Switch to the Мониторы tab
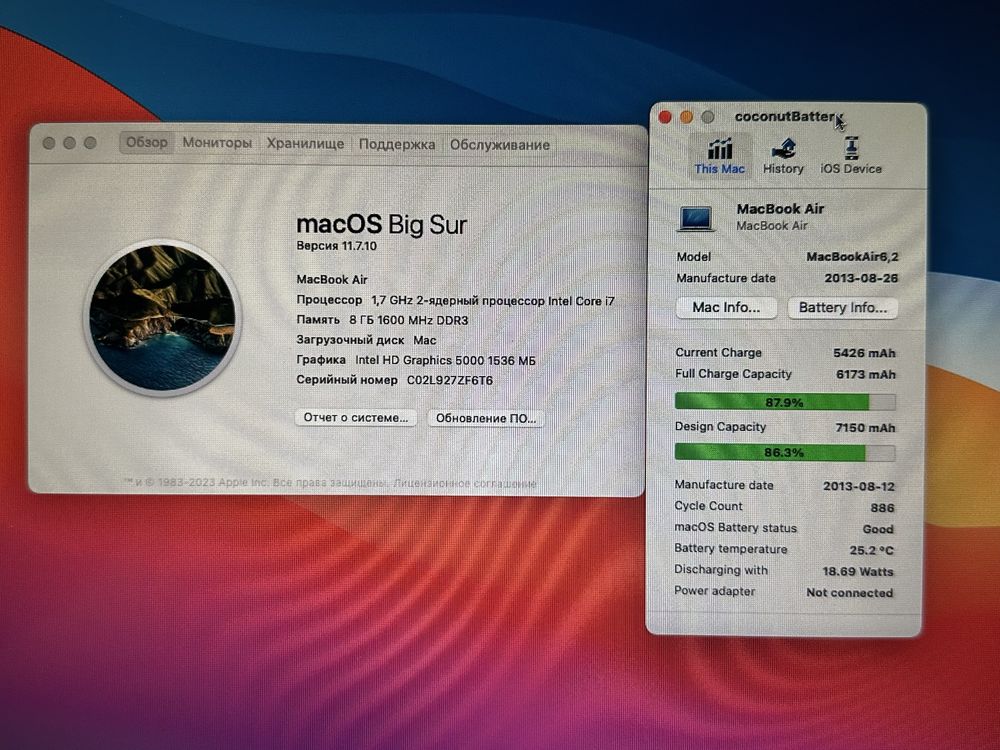 217,143
